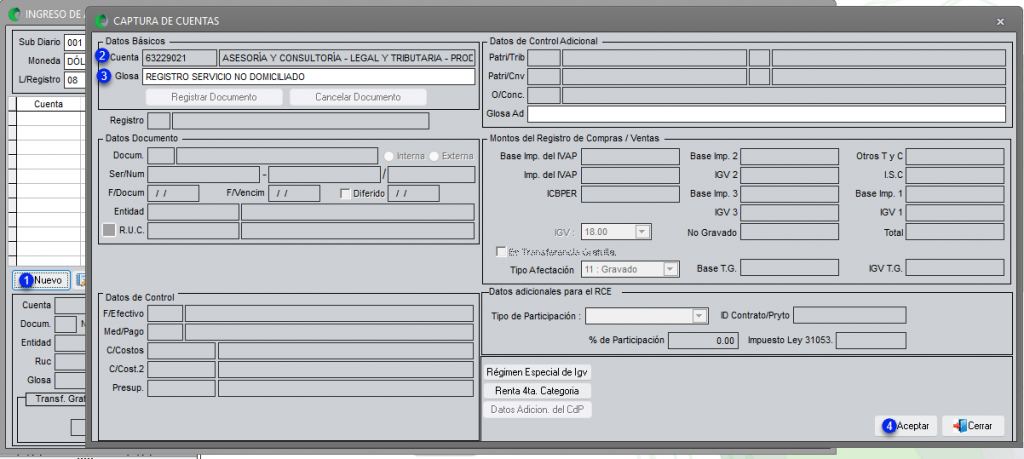The image size is (1024, 459).
Task: Click L/Registro field showing 08 in Ingreso window
Action: point(74,80)
